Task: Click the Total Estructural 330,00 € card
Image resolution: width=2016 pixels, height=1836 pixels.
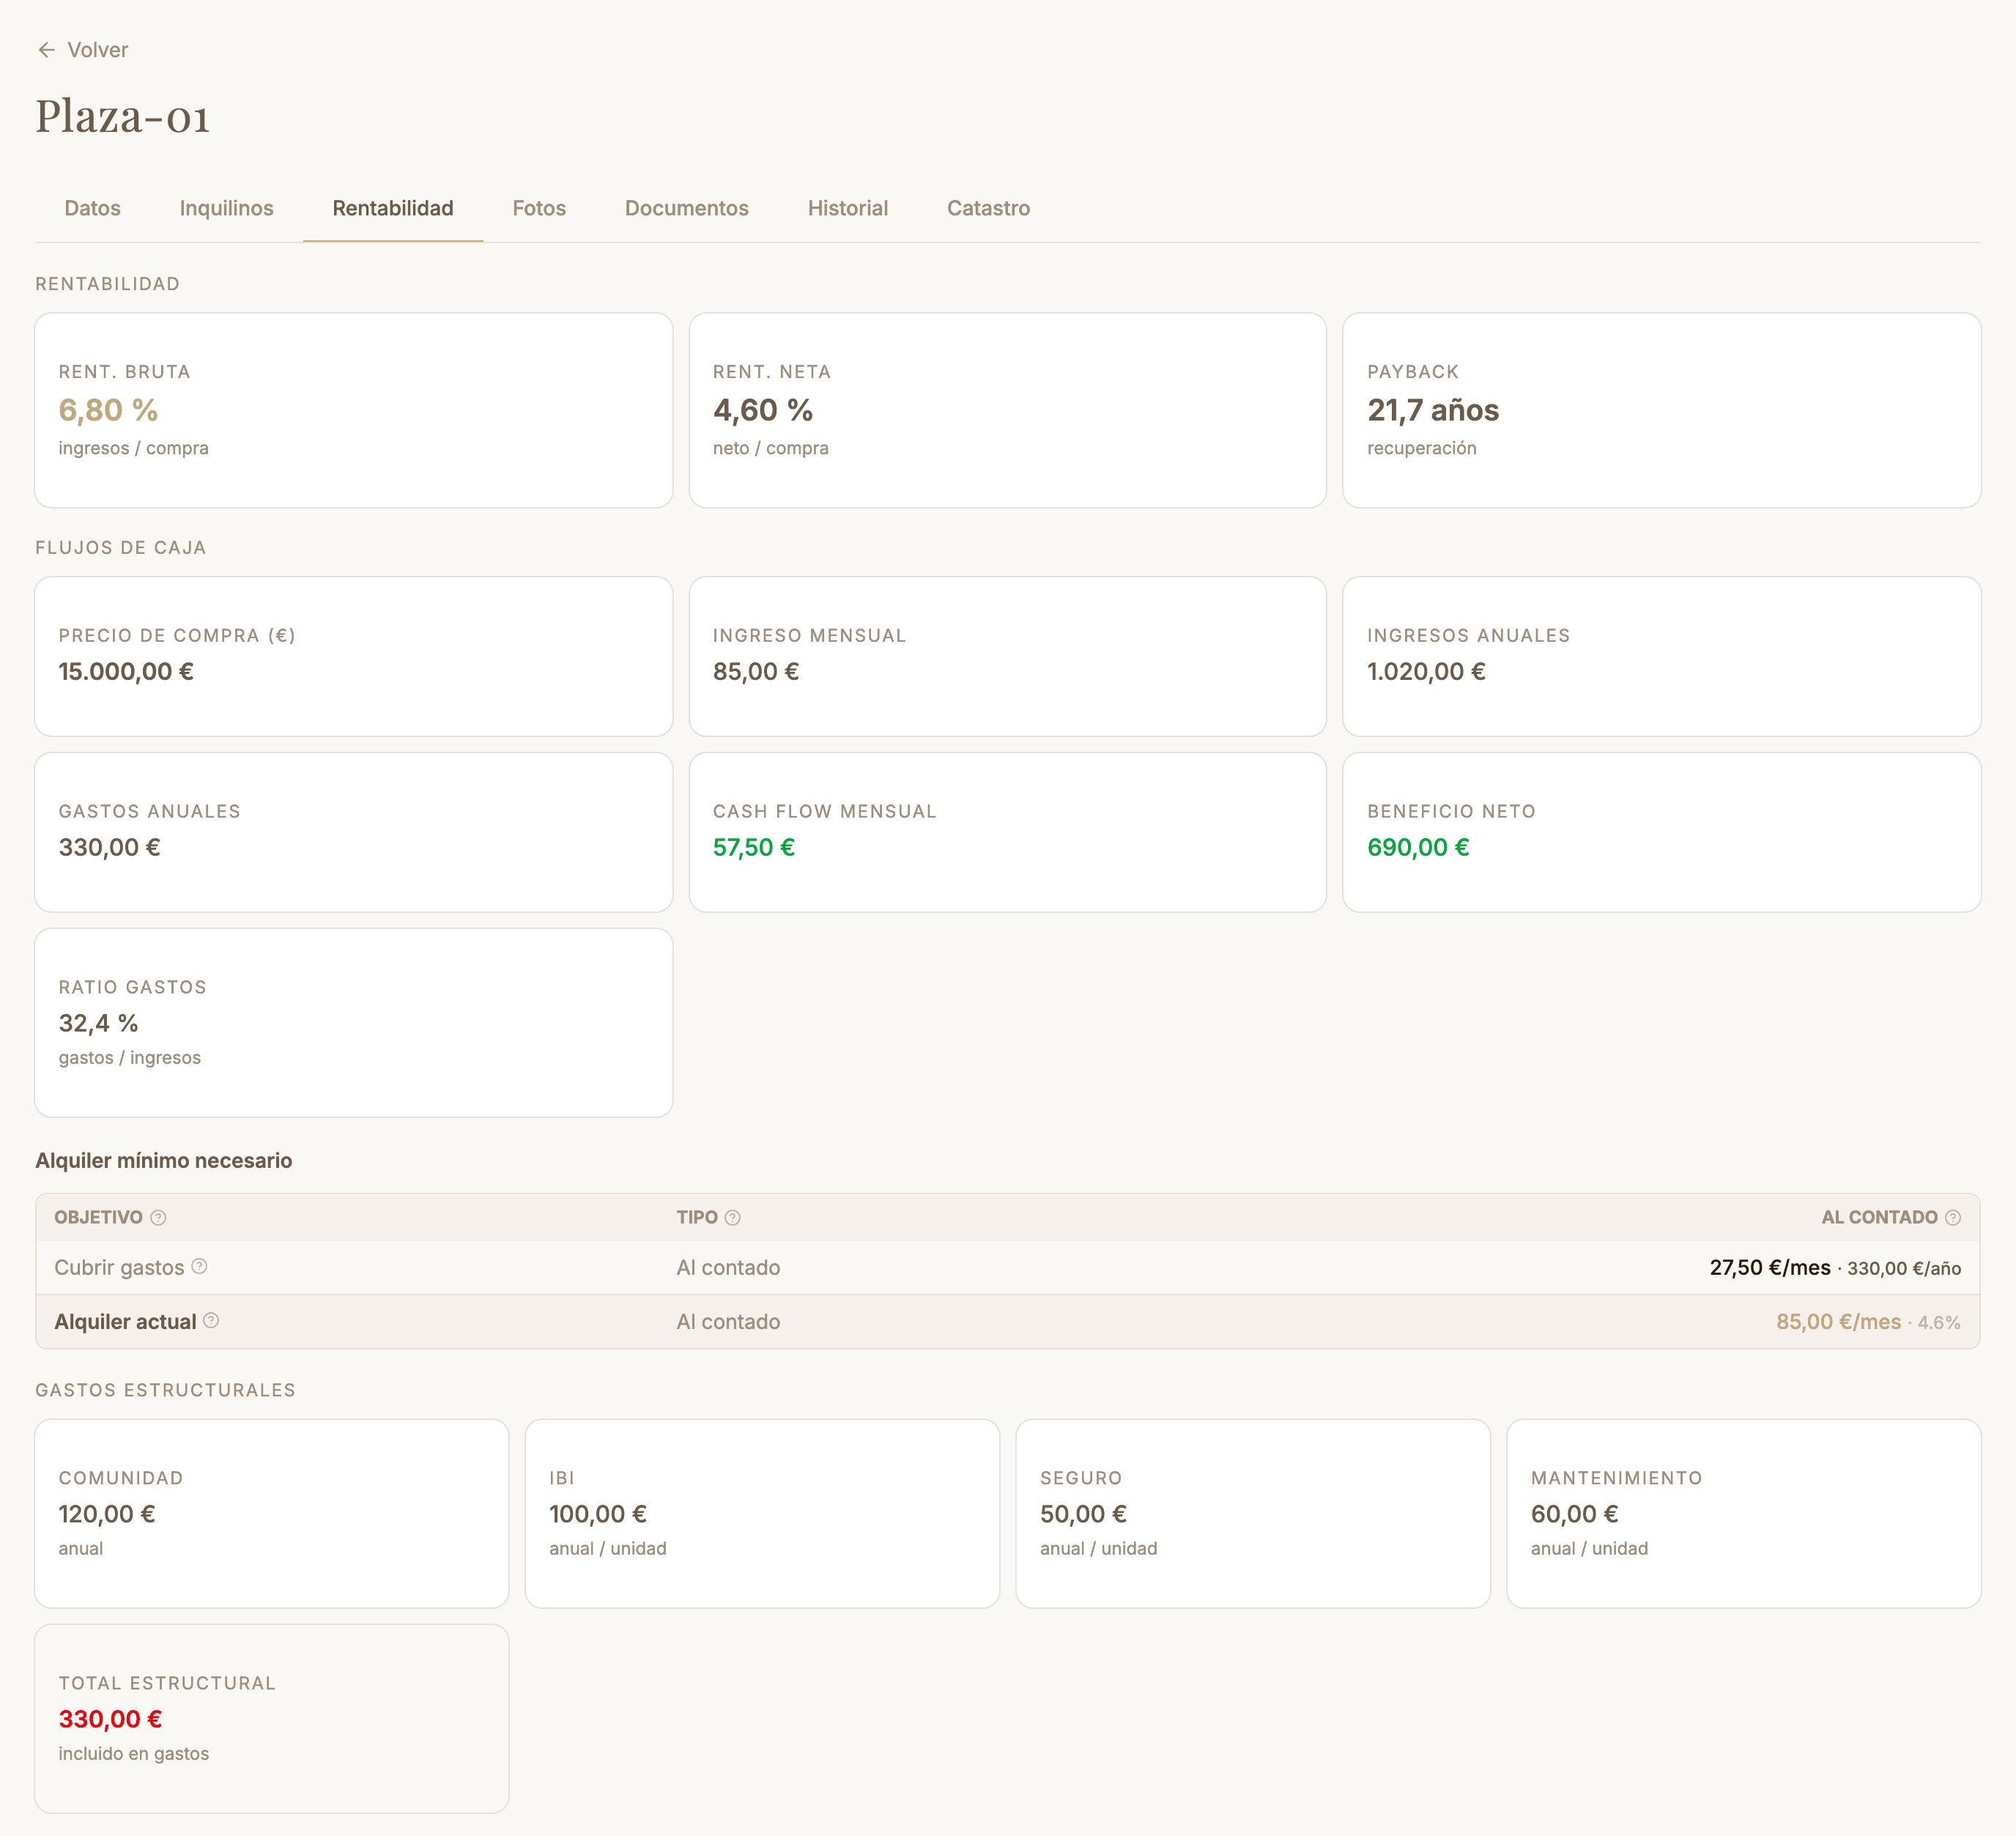Action: point(272,1719)
